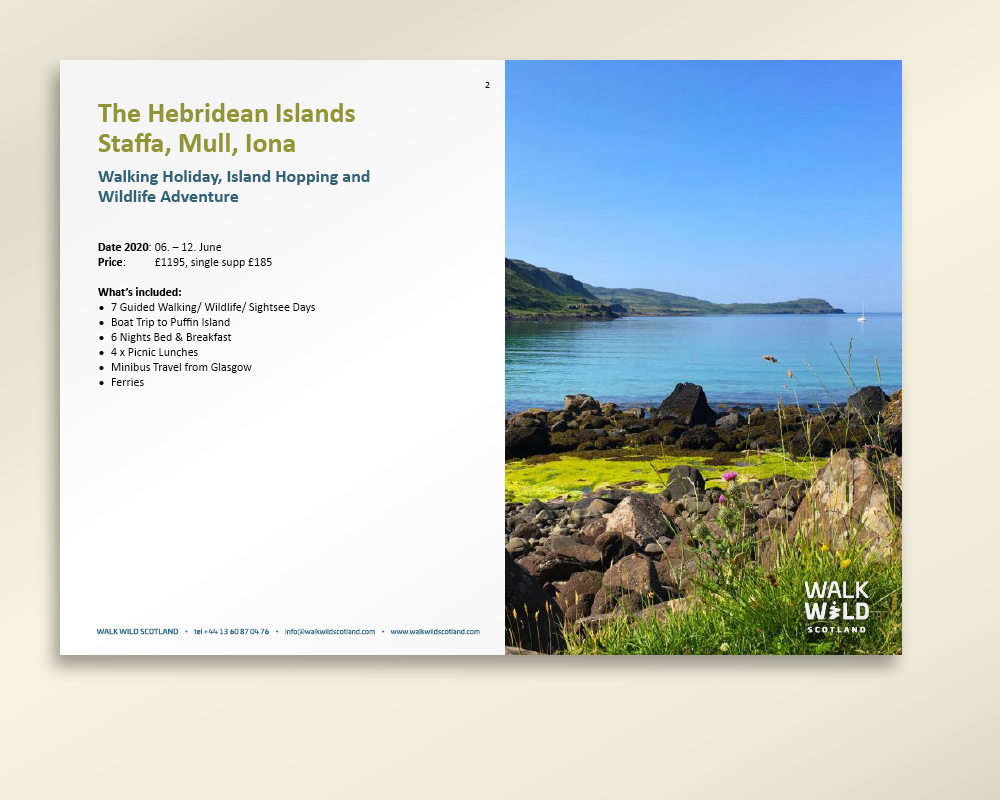Open the www.walkwildscotland.com website link
This screenshot has height=800, width=1000.
tap(434, 632)
